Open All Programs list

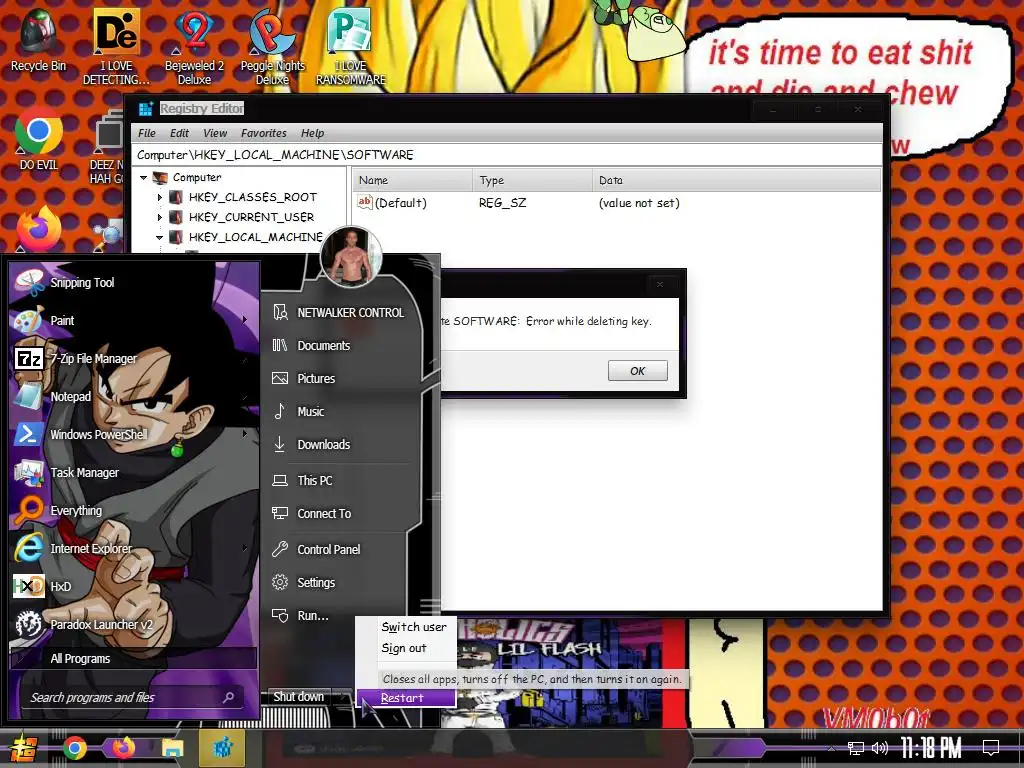(80, 658)
